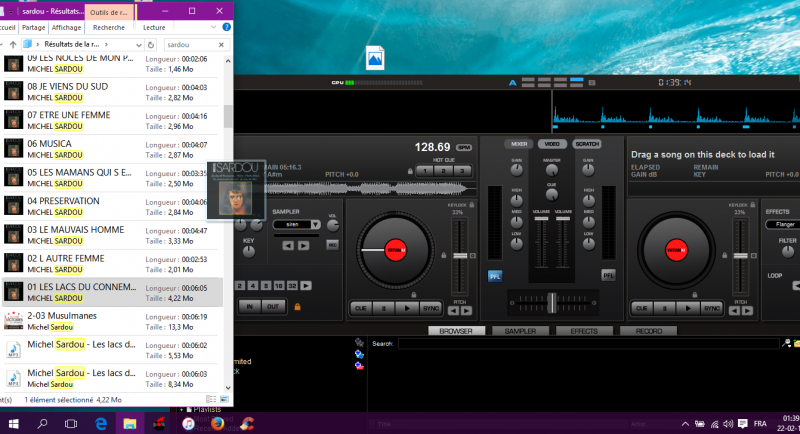Toggle the keylock padlock on right deck
This screenshot has width=800, height=434.
[x=753, y=205]
